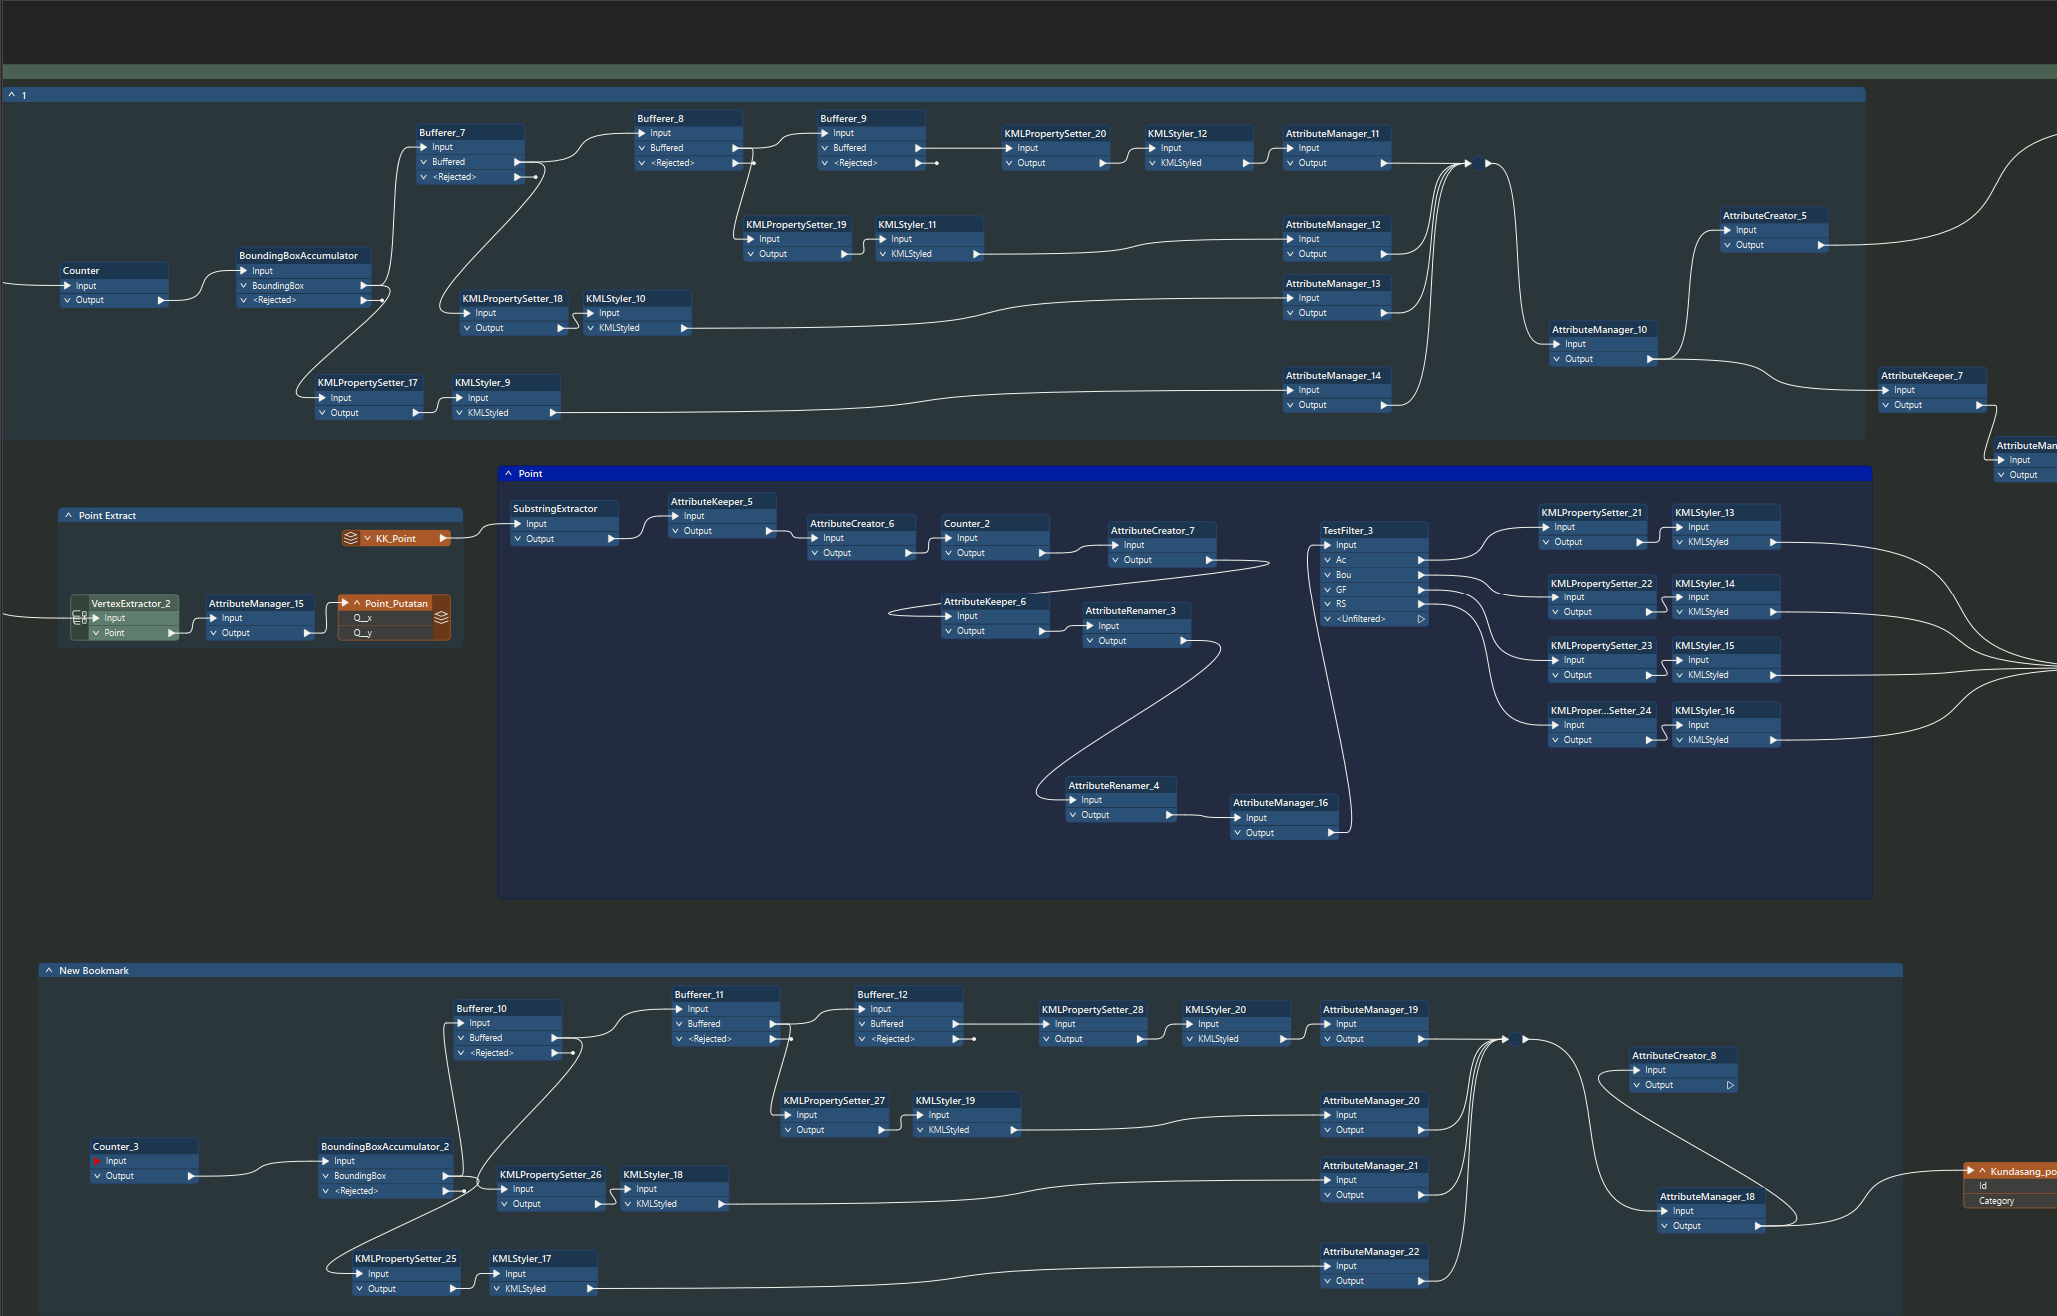Click the geometry indicator icon on VertexExtractor_2's left edge
The height and width of the screenshot is (1316, 2057).
point(79,617)
